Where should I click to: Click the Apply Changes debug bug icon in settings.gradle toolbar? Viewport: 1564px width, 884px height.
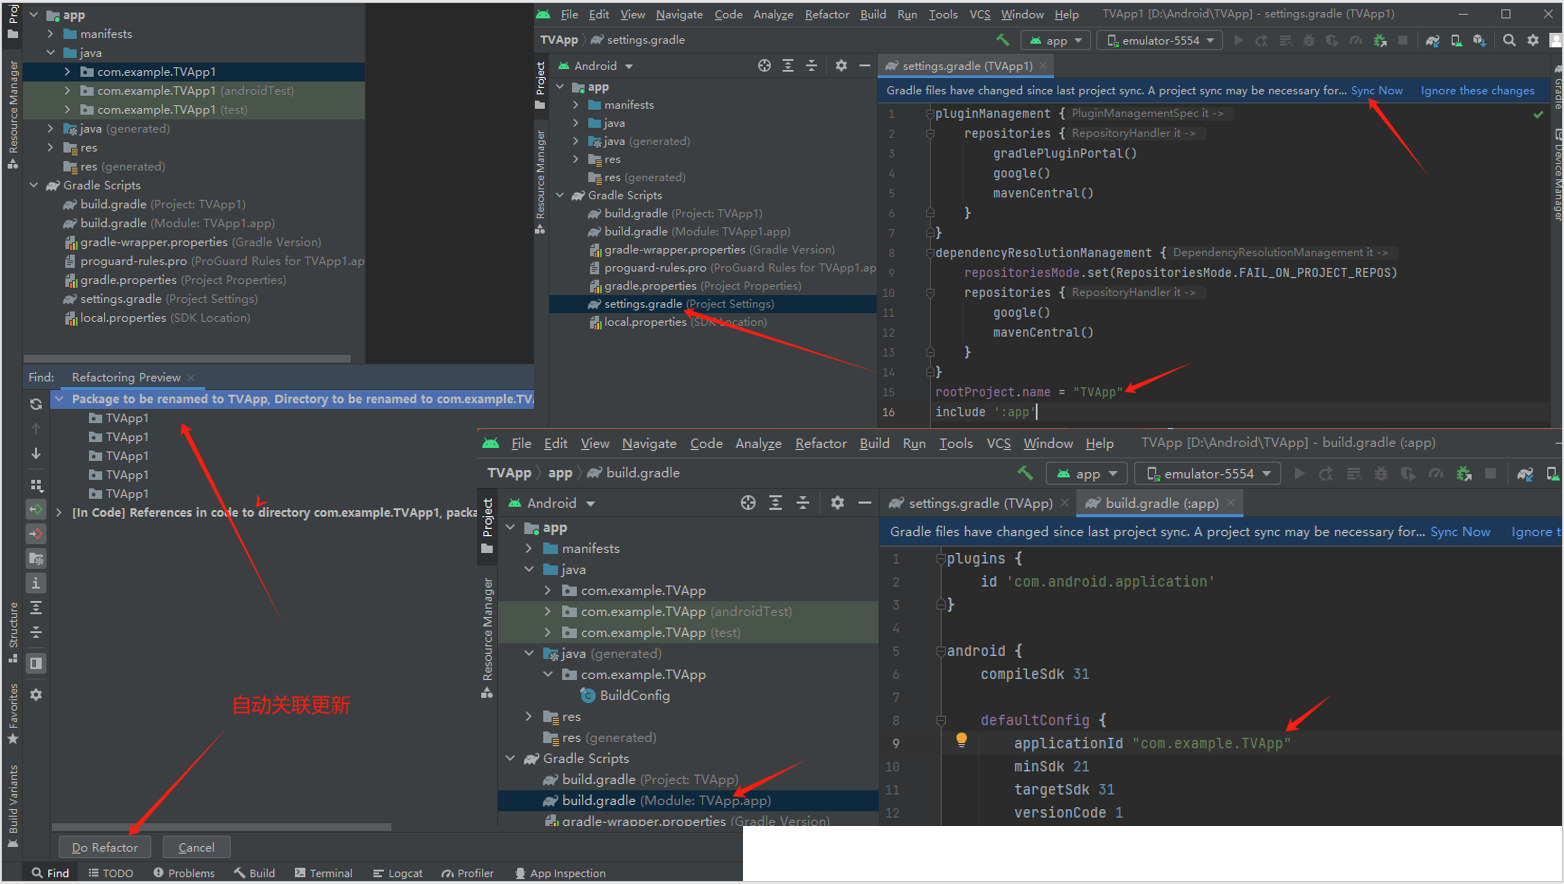click(x=1379, y=40)
